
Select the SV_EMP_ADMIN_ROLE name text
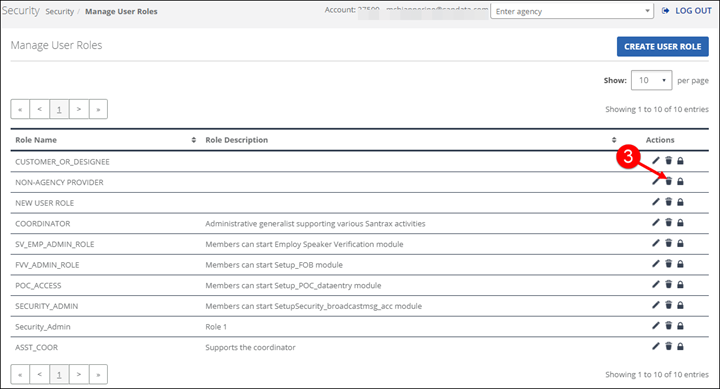coord(55,244)
